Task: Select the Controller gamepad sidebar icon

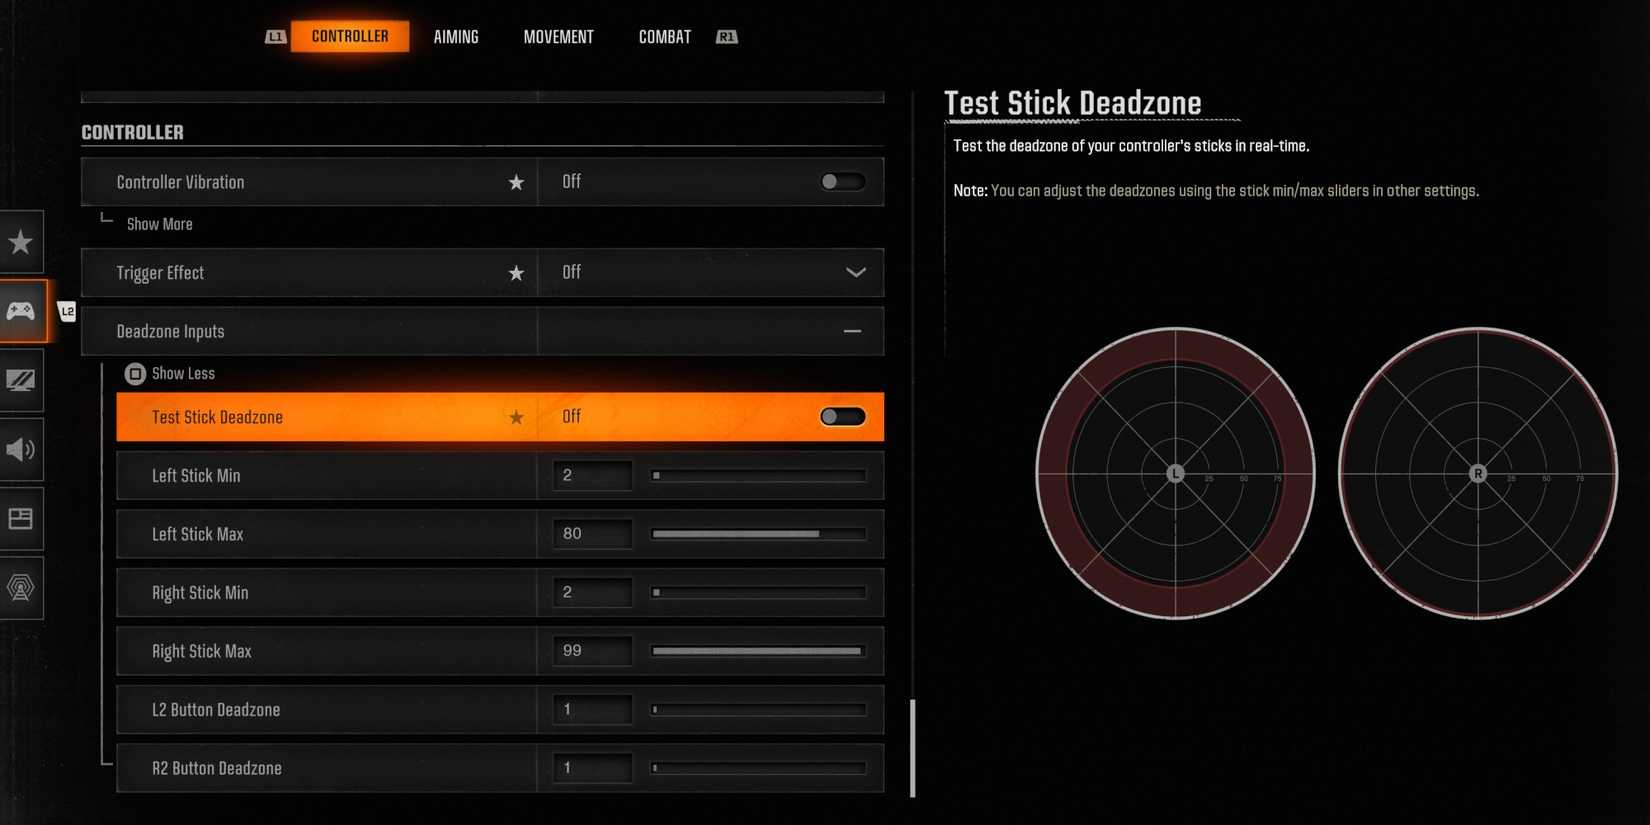Action: click(x=21, y=311)
